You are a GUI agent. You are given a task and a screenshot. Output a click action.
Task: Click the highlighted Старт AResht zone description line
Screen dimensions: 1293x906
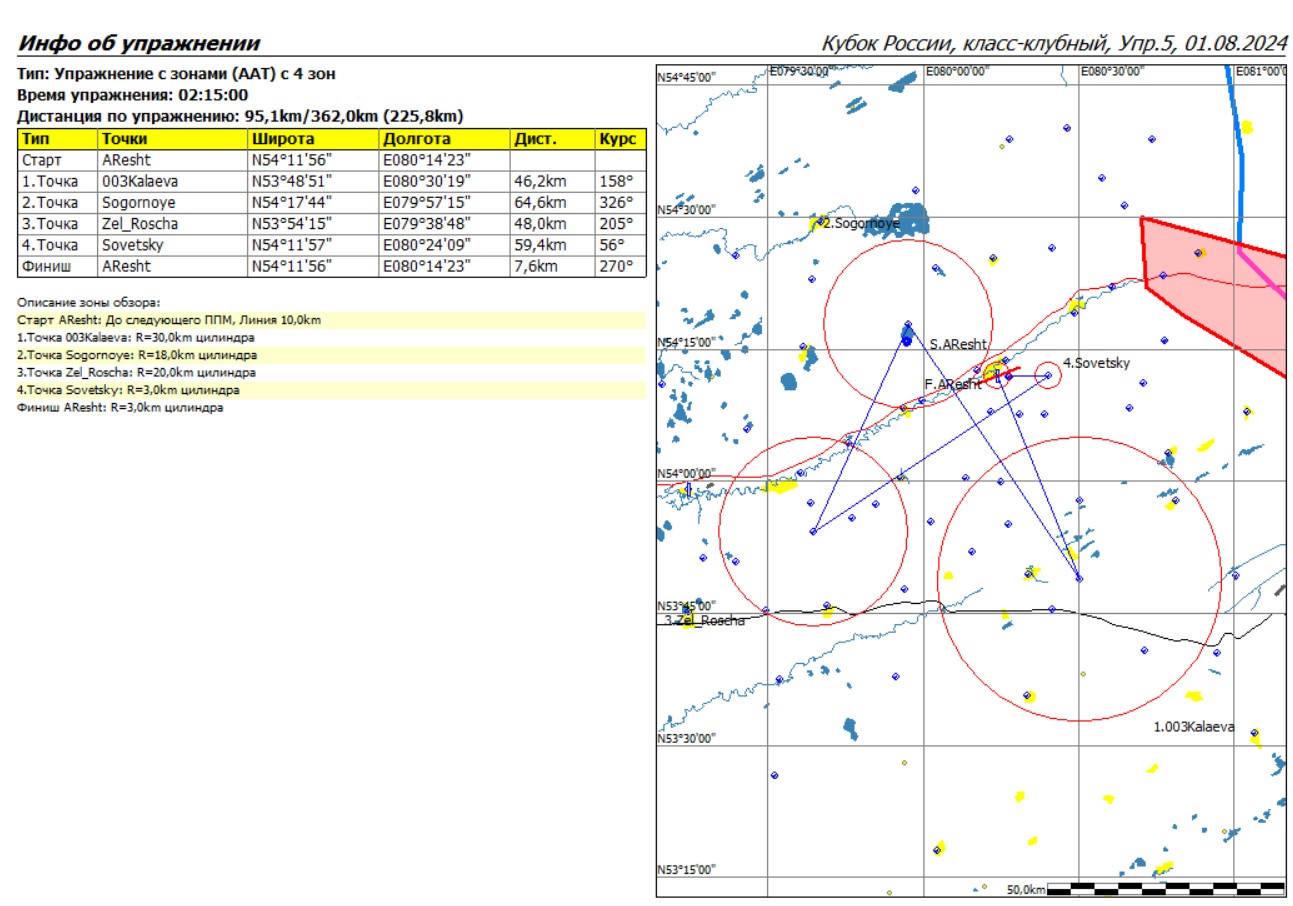click(170, 320)
